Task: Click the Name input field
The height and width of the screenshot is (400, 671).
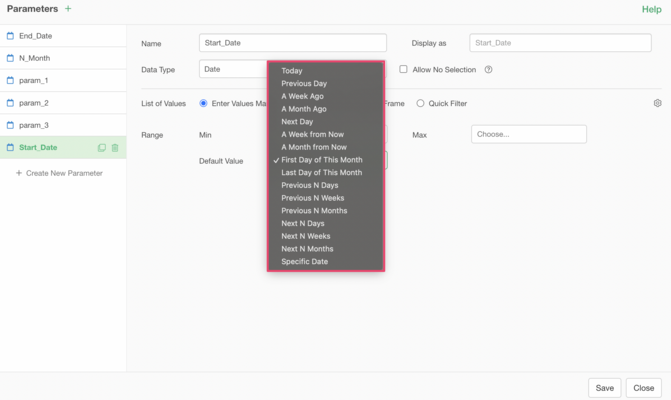Action: point(293,43)
